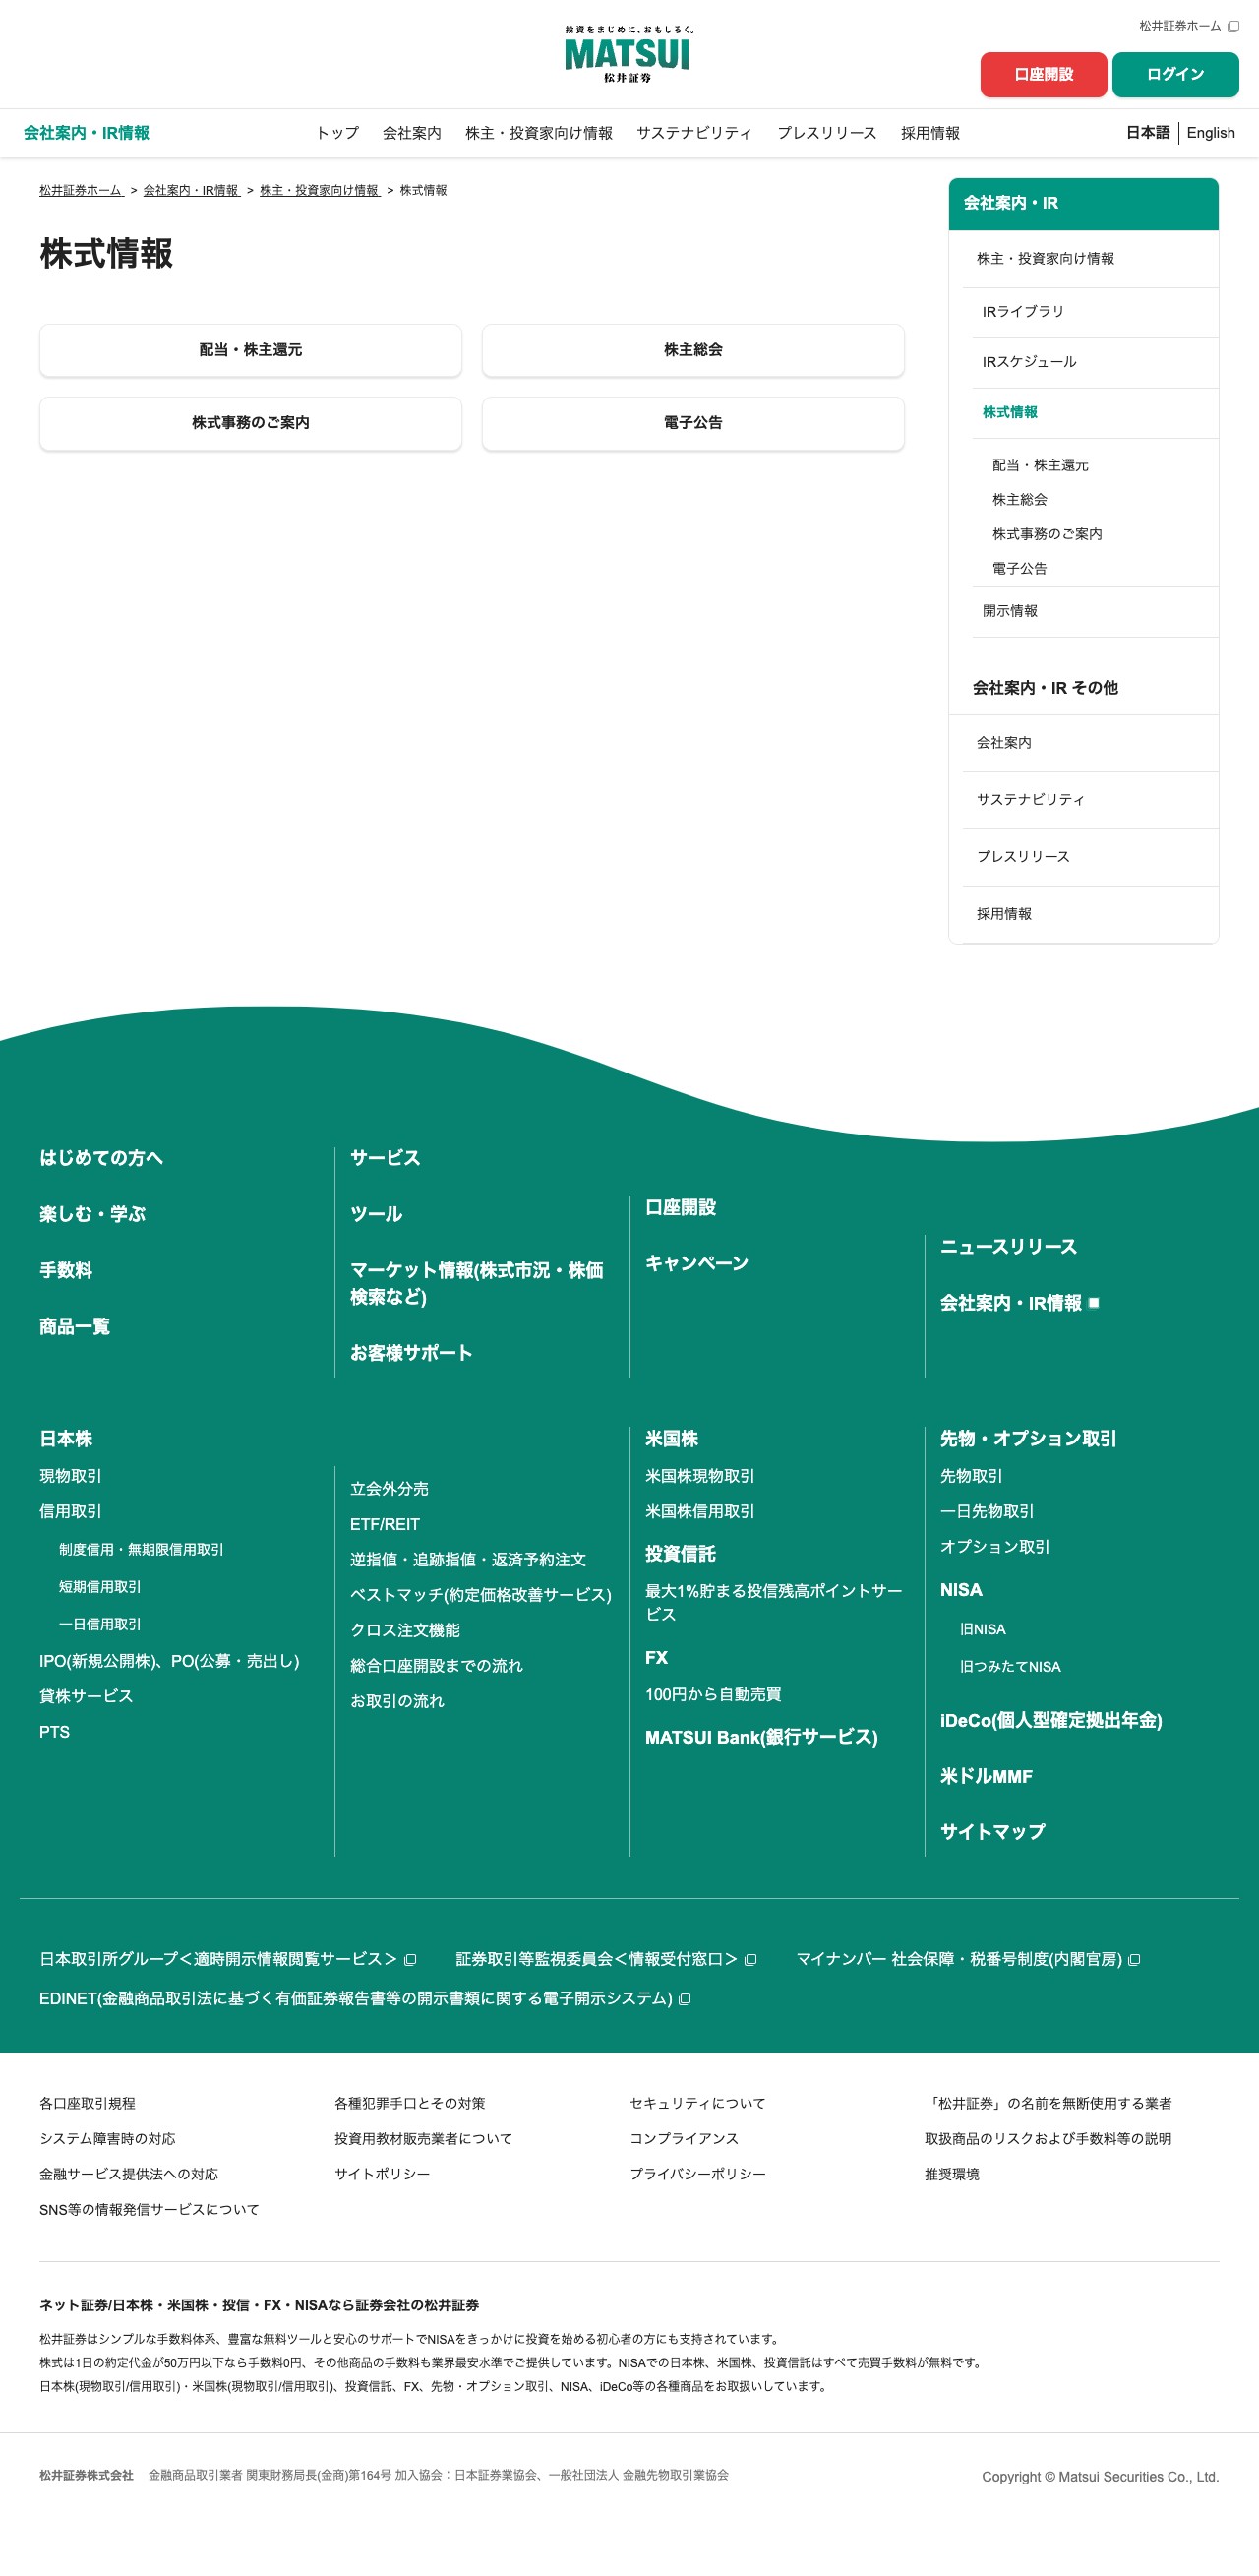Screen dimensions: 1259x2576
Task: Open 商品一覧 in the footer
Action: tap(74, 1326)
